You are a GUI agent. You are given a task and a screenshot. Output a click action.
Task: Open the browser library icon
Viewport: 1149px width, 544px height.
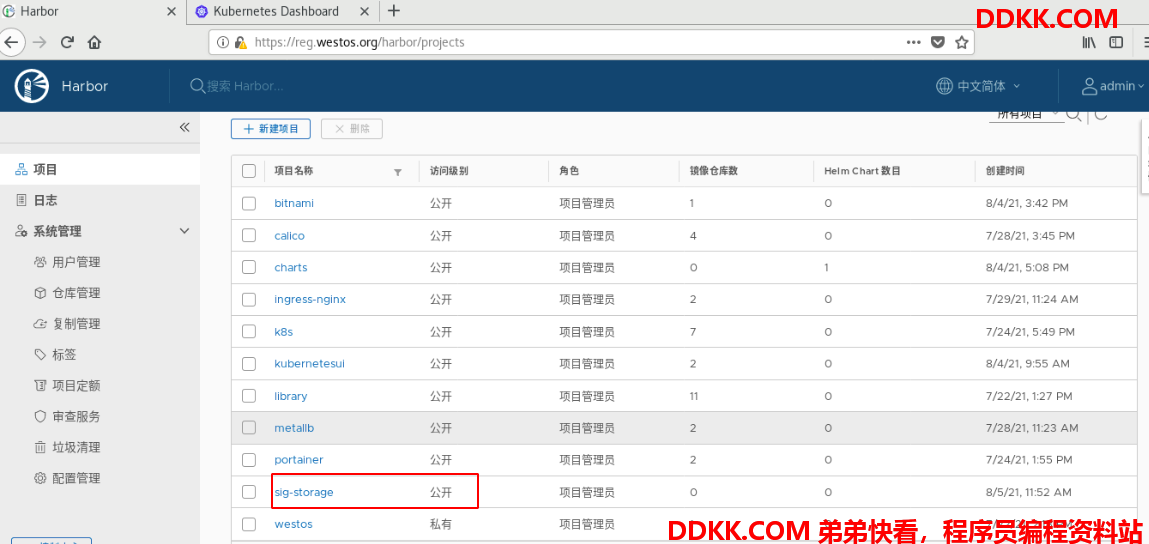pyautogui.click(x=1090, y=43)
